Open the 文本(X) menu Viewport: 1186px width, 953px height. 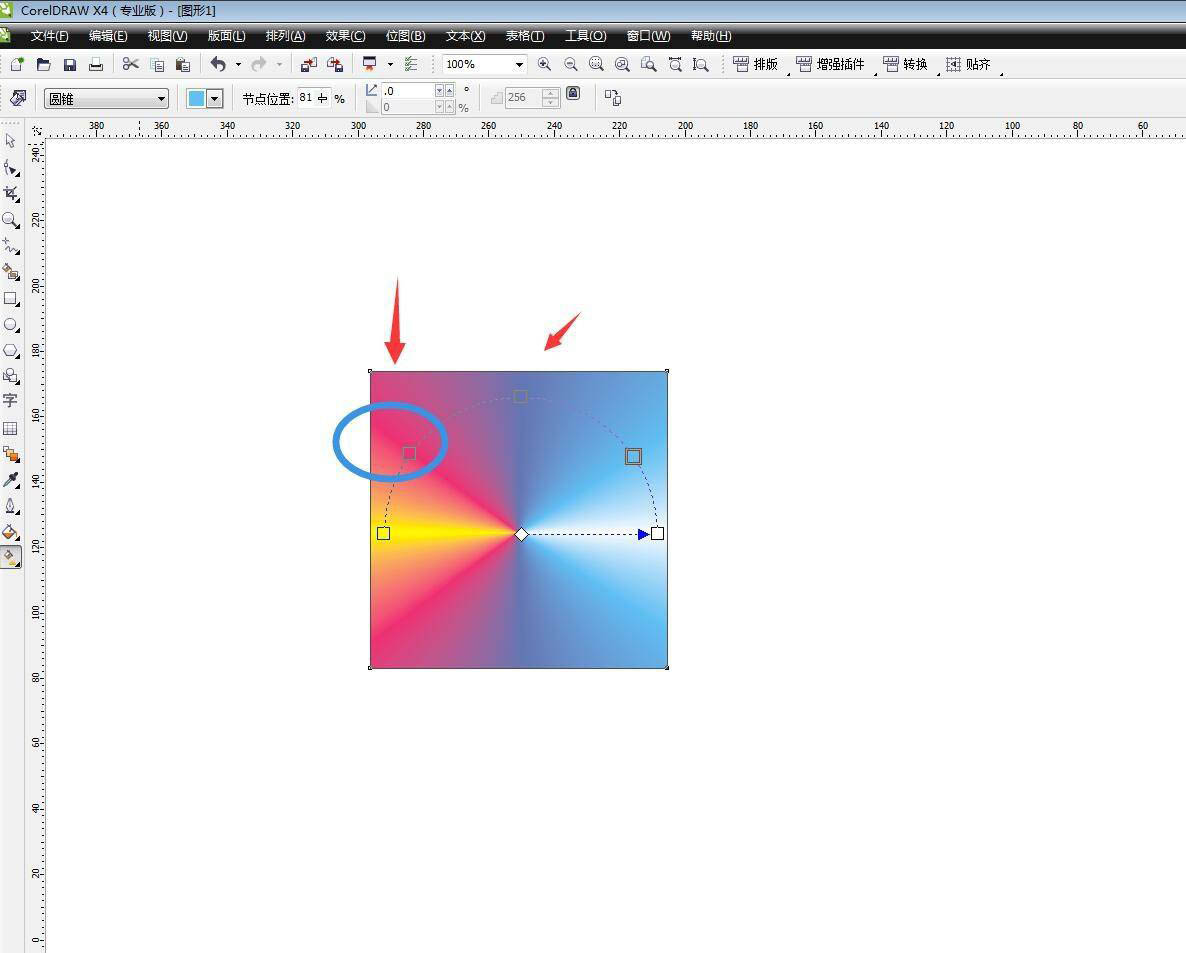[465, 36]
